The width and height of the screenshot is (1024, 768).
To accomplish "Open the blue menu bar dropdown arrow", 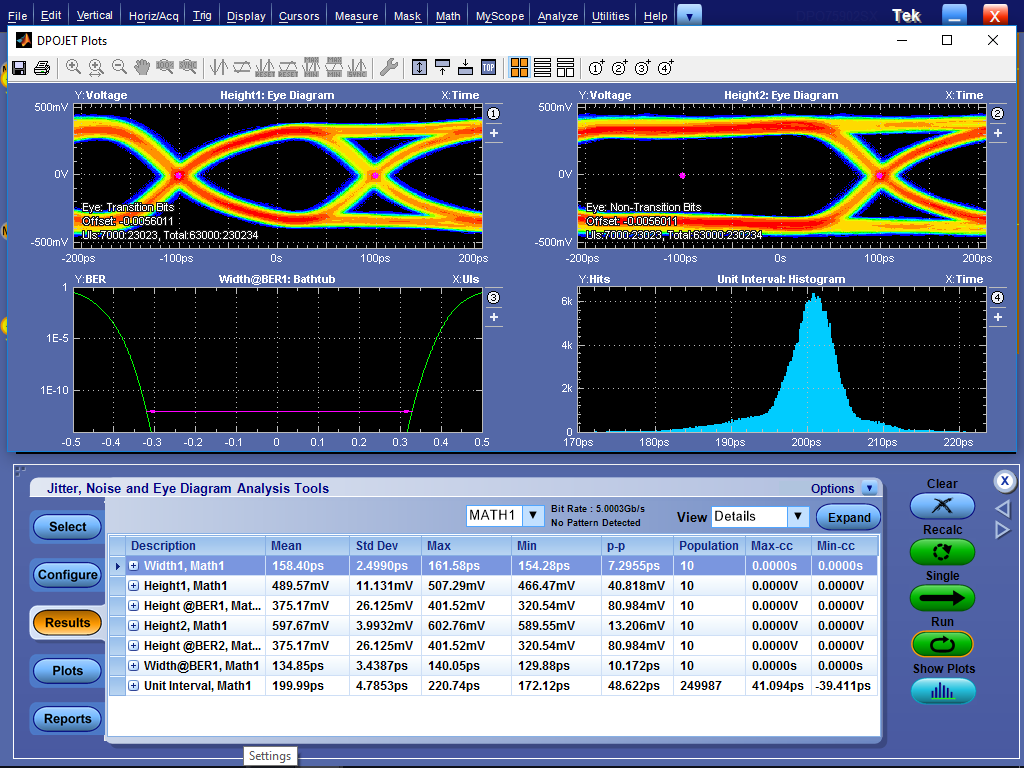I will pyautogui.click(x=689, y=16).
